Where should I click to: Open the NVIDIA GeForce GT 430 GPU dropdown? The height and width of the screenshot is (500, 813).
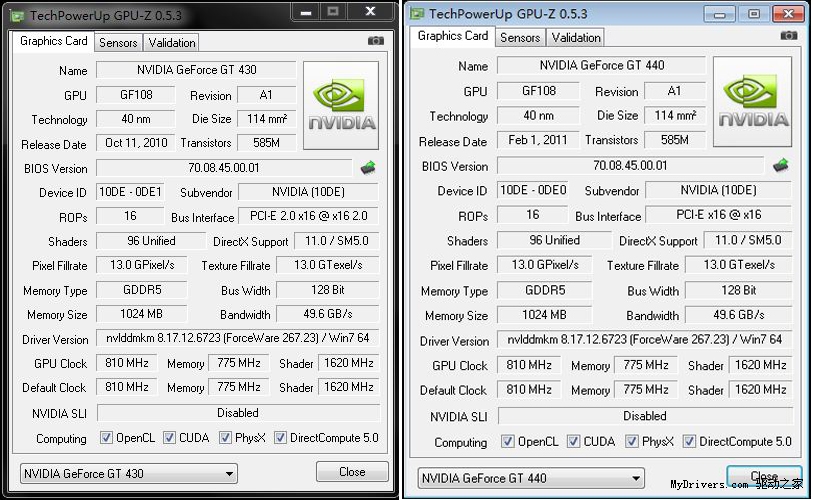(x=129, y=474)
